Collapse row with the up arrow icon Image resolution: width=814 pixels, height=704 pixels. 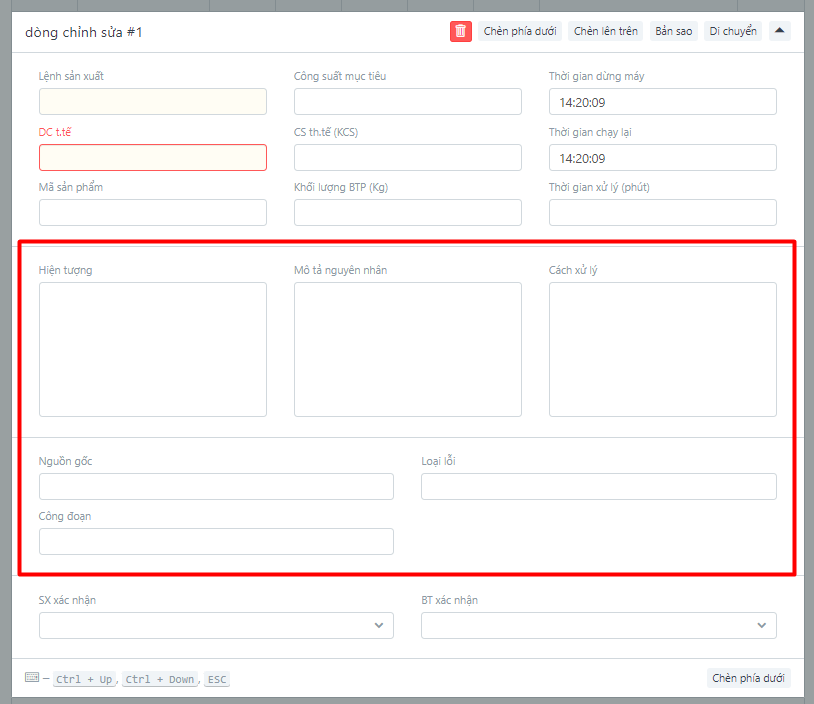pos(780,31)
